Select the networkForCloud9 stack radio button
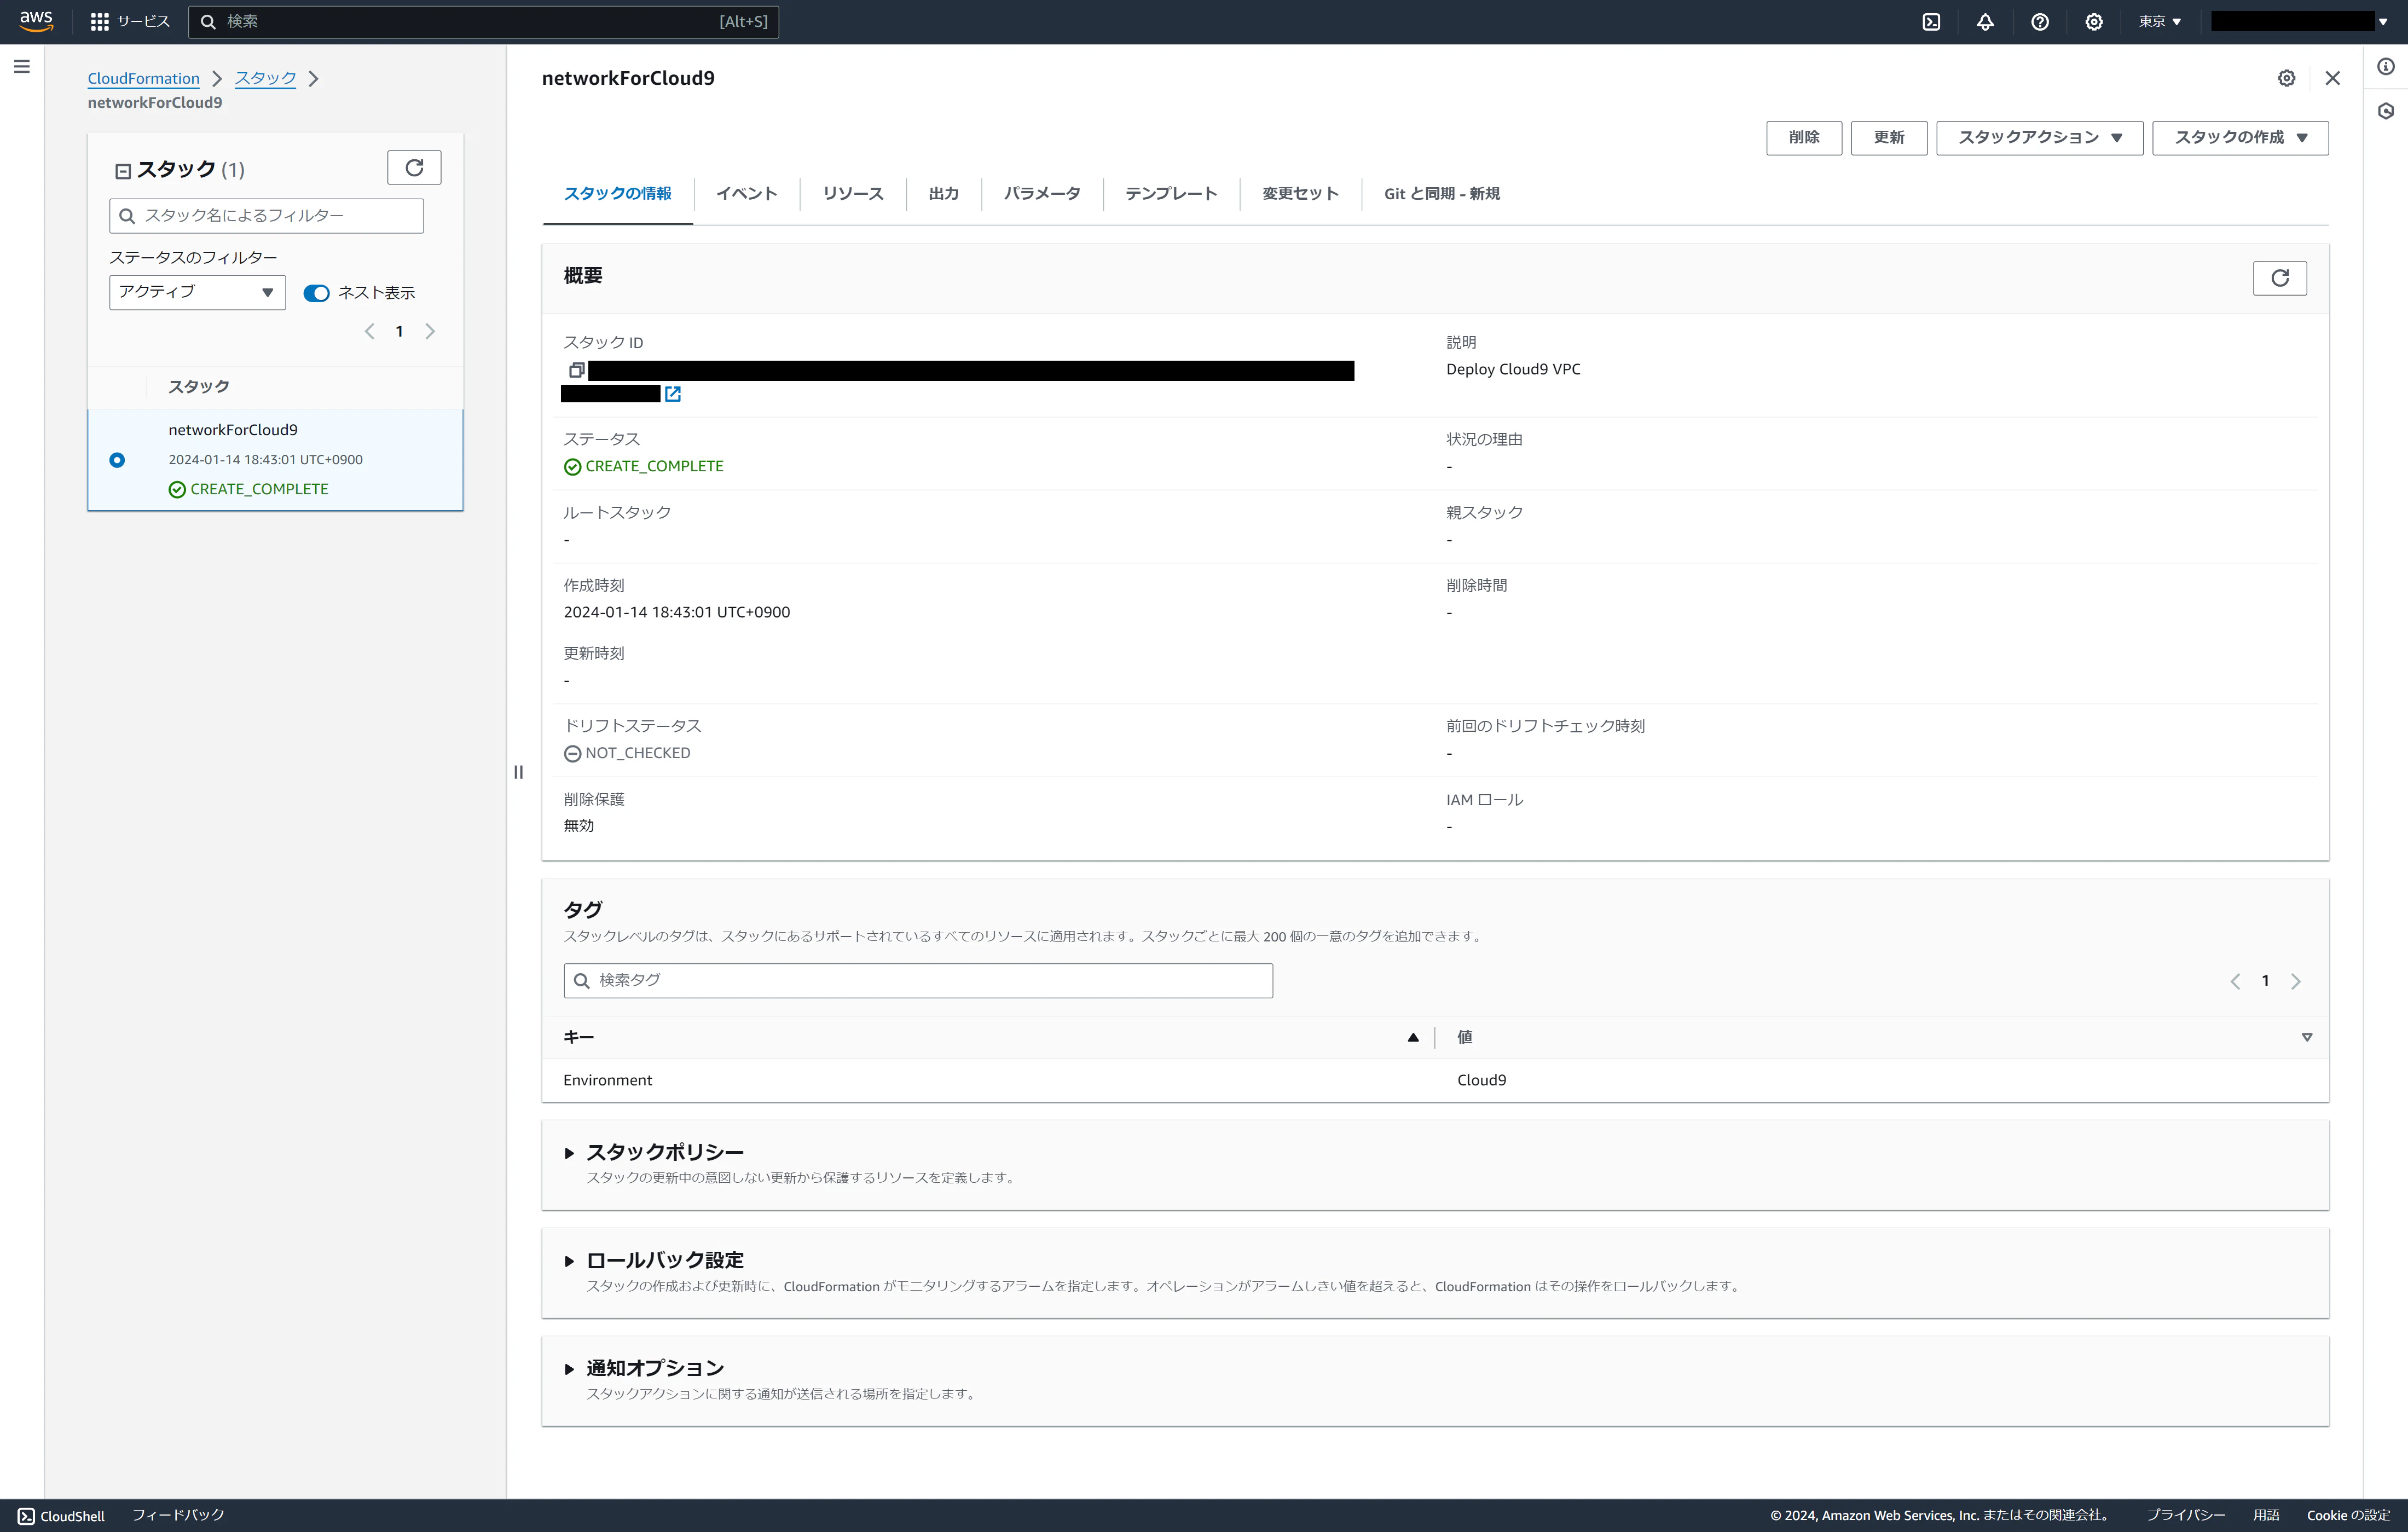 tap(117, 460)
